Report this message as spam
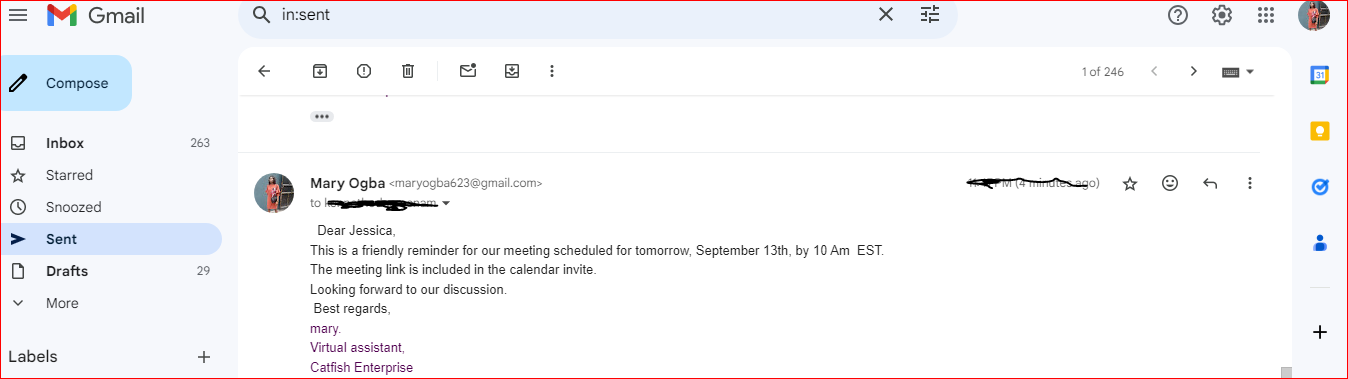Image resolution: width=1348 pixels, height=379 pixels. tap(364, 71)
